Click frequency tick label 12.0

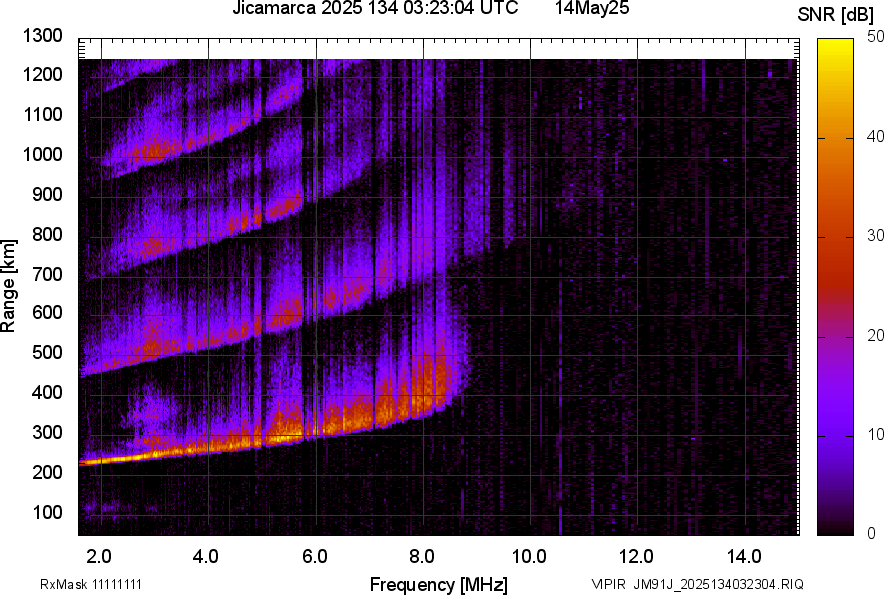pos(636,557)
